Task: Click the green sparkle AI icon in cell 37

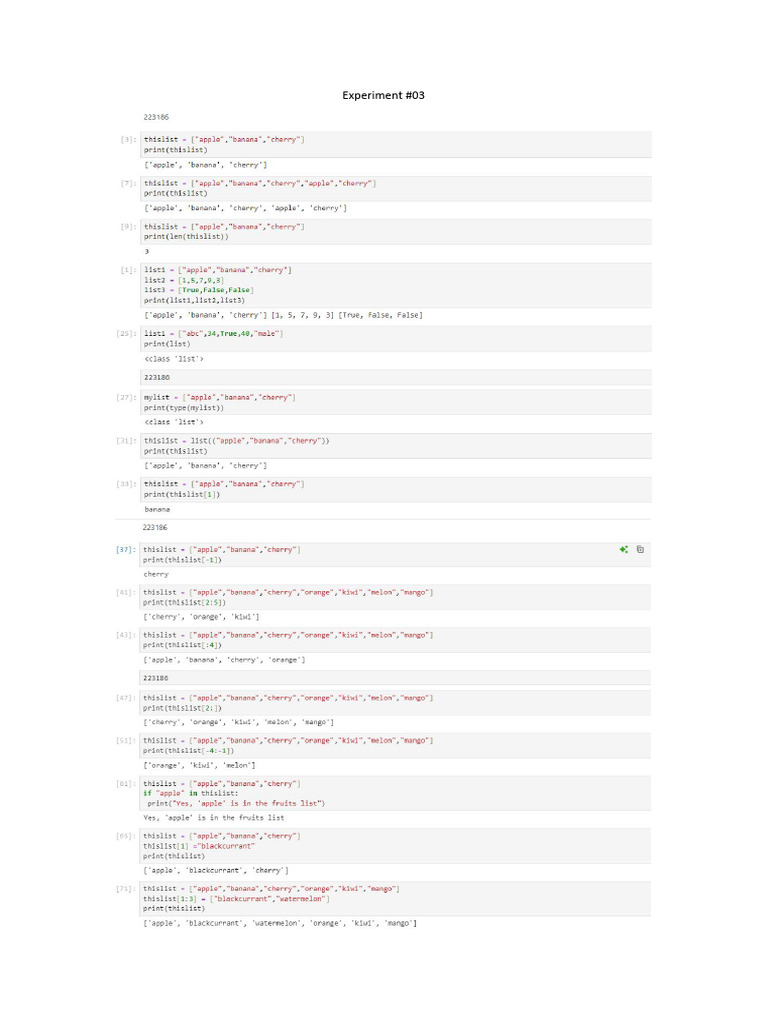Action: 624,549
